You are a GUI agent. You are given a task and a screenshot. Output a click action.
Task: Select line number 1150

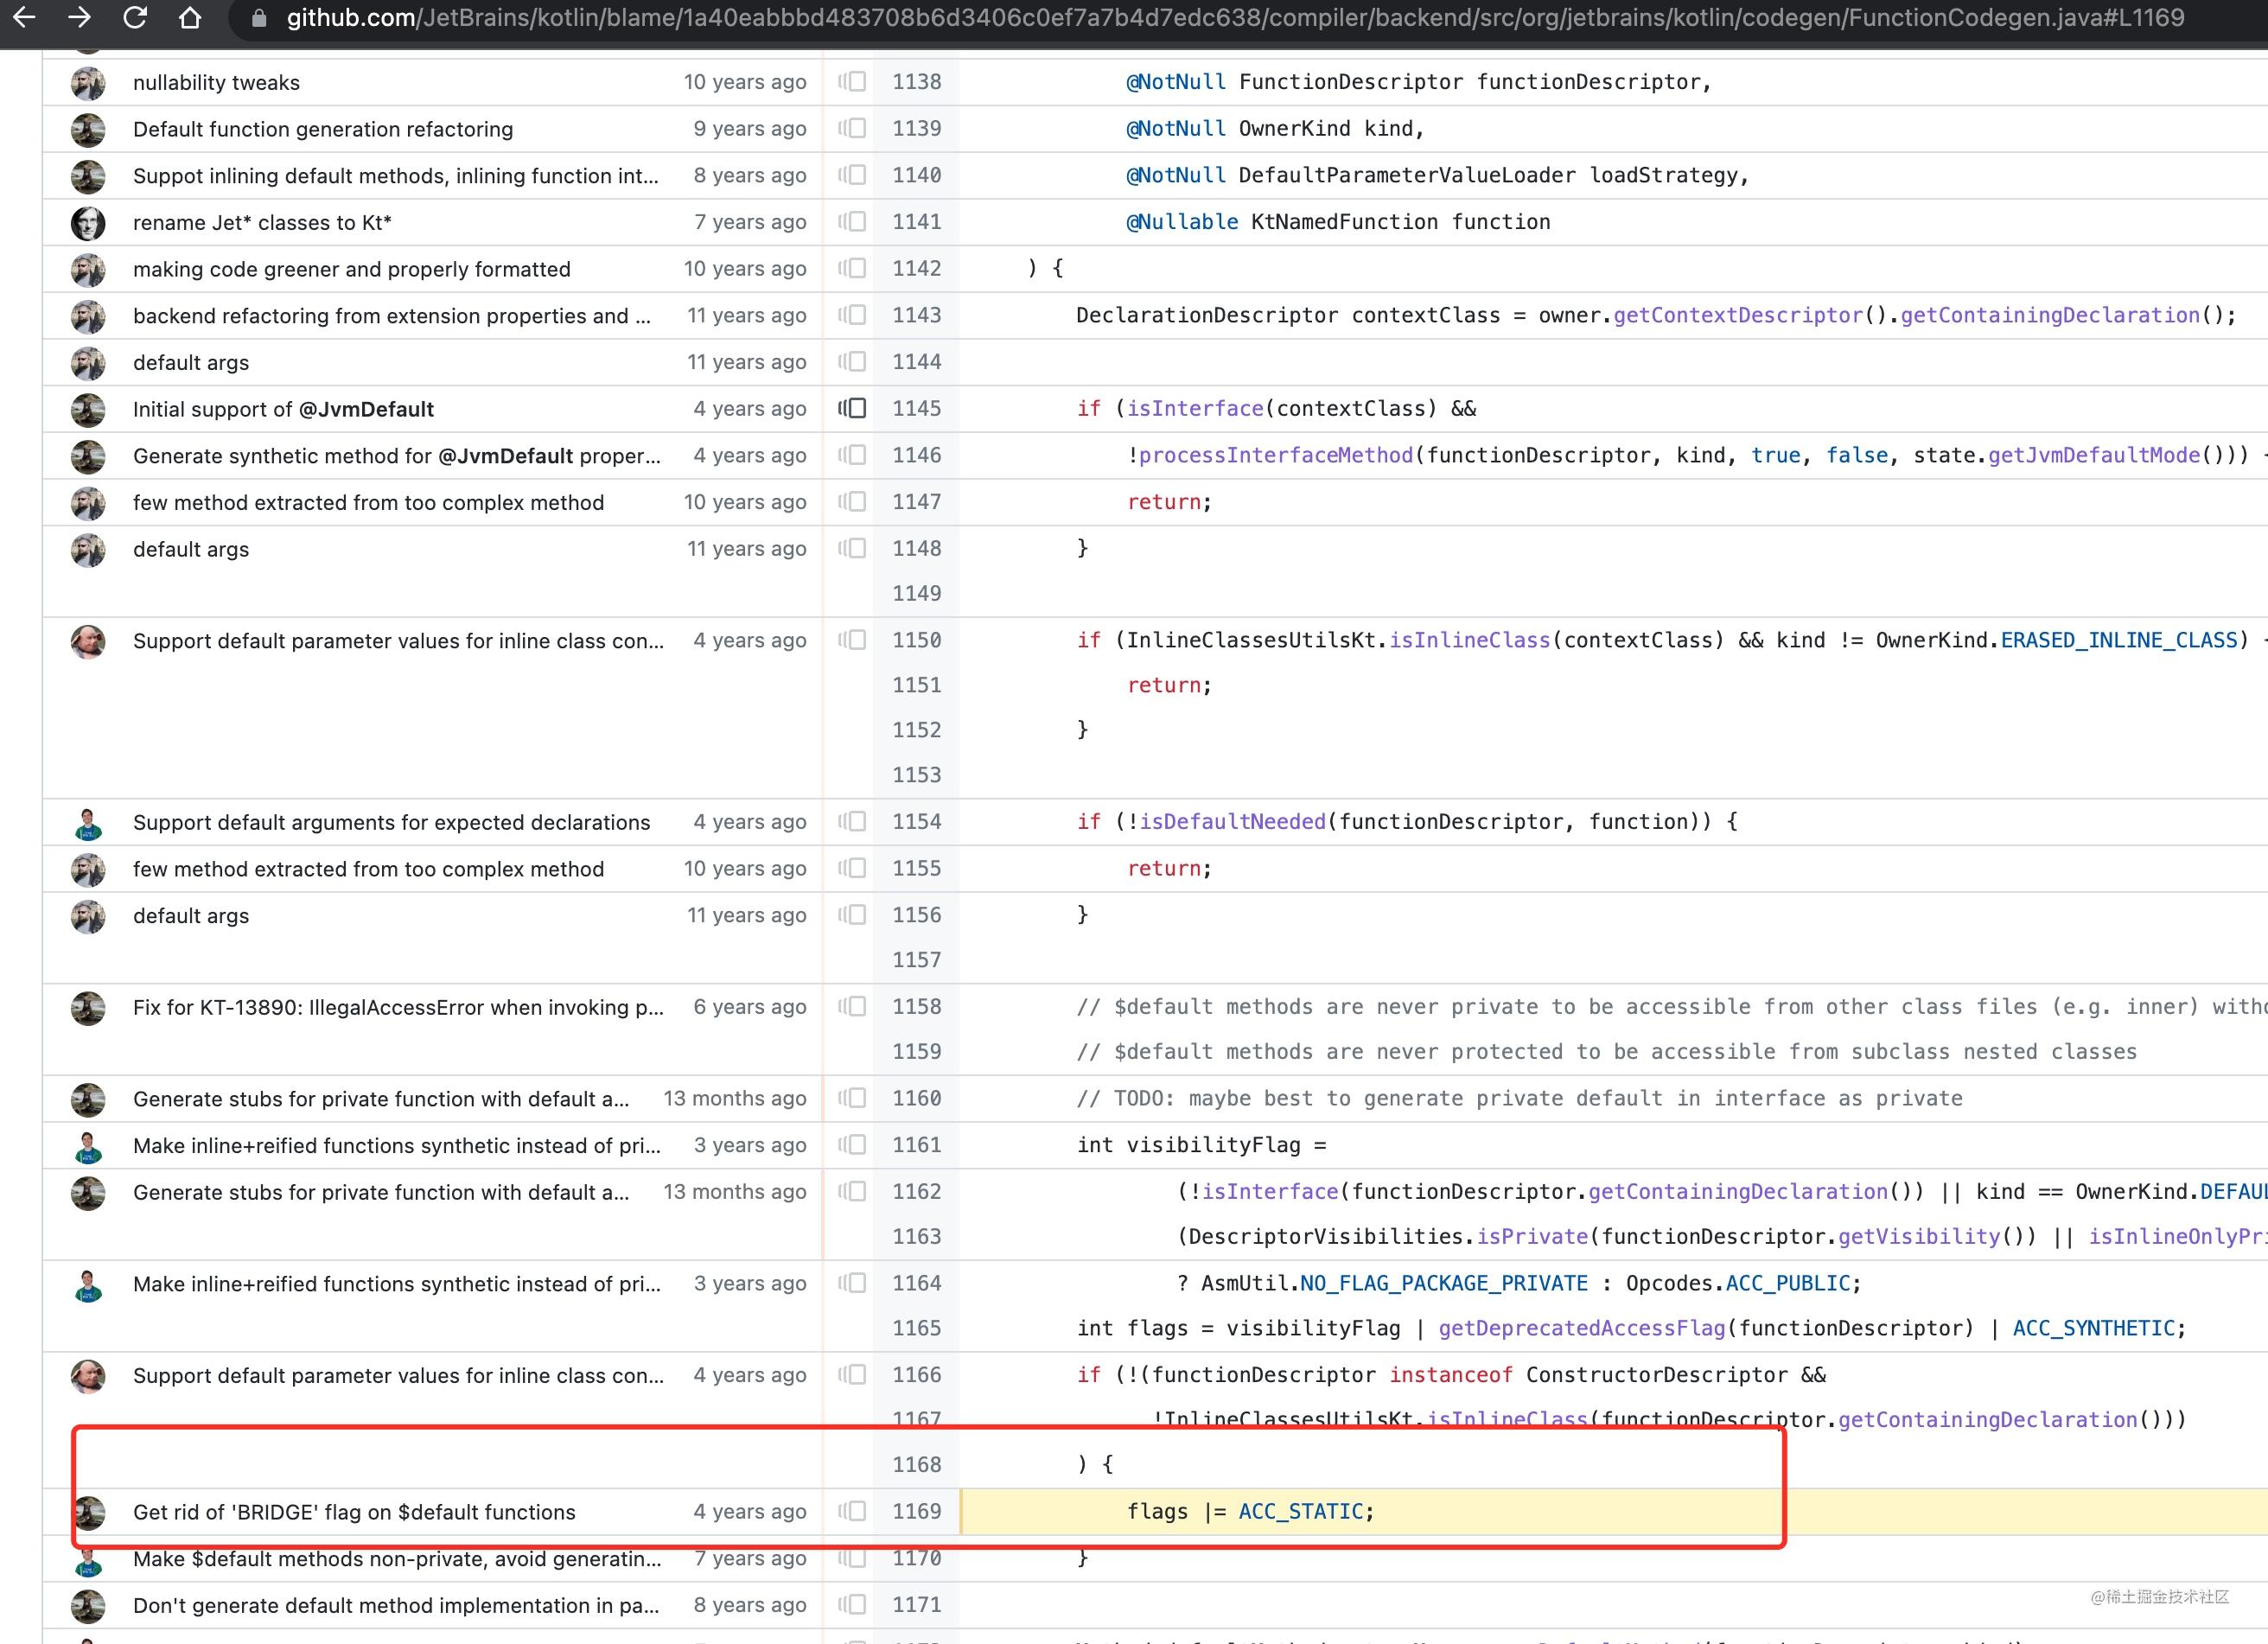click(917, 640)
